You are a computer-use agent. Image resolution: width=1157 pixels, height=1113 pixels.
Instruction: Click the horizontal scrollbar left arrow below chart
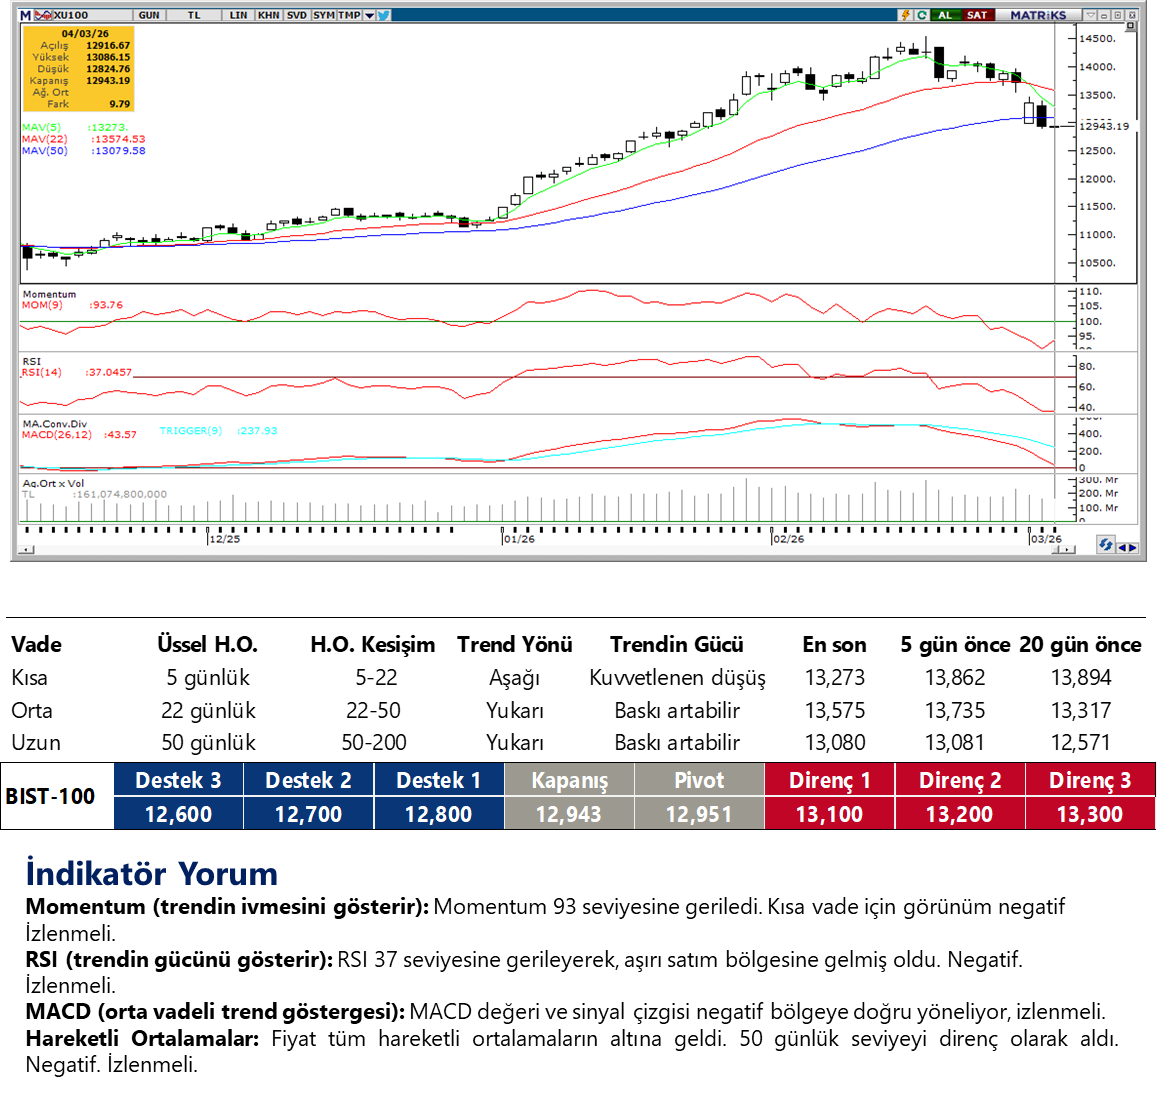point(26,549)
